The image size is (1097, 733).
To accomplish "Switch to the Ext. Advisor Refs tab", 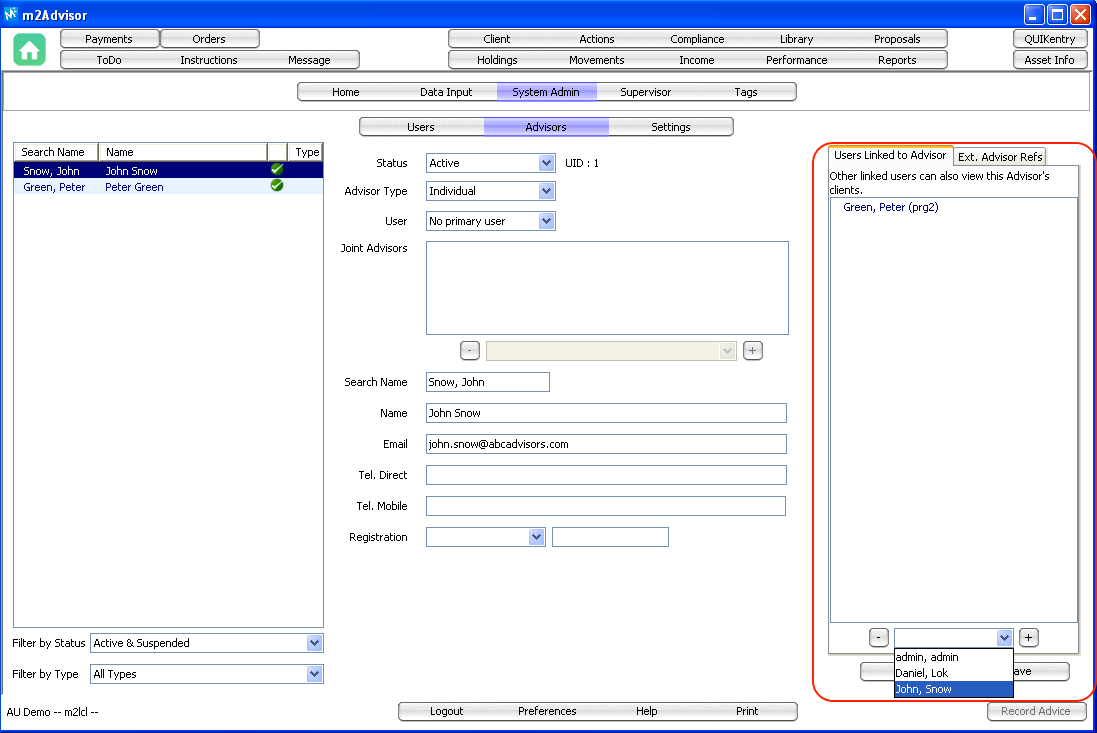I will click(x=1000, y=157).
